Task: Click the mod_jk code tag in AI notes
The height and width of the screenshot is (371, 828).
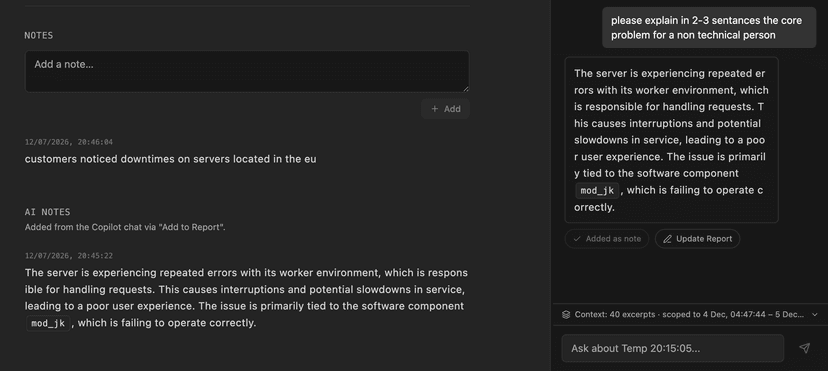Action: tap(48, 324)
